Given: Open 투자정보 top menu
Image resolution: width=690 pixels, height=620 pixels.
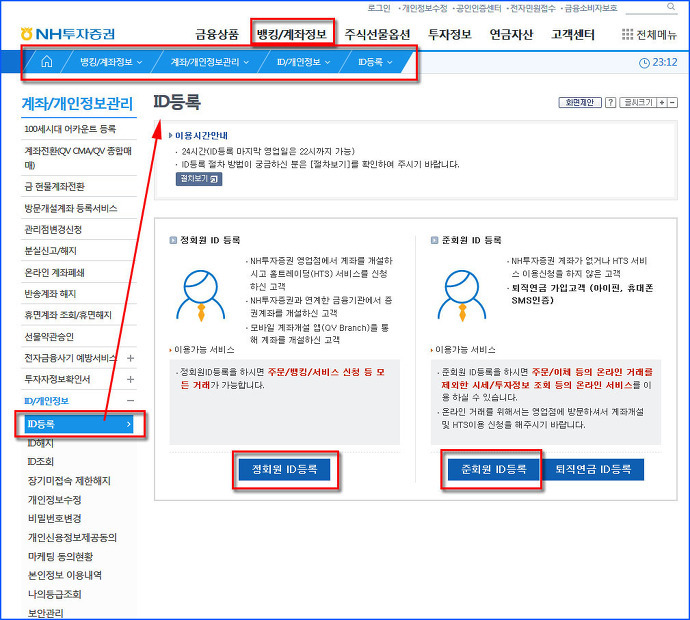Looking at the screenshot, I should [x=450, y=34].
